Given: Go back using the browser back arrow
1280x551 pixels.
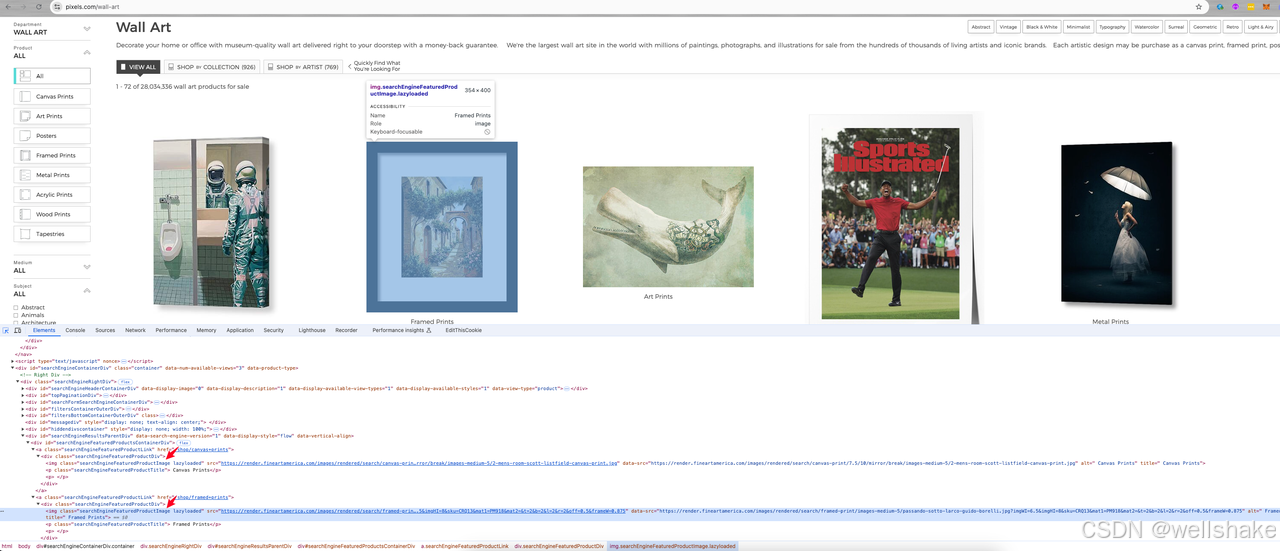Looking at the screenshot, I should click(x=7, y=6).
